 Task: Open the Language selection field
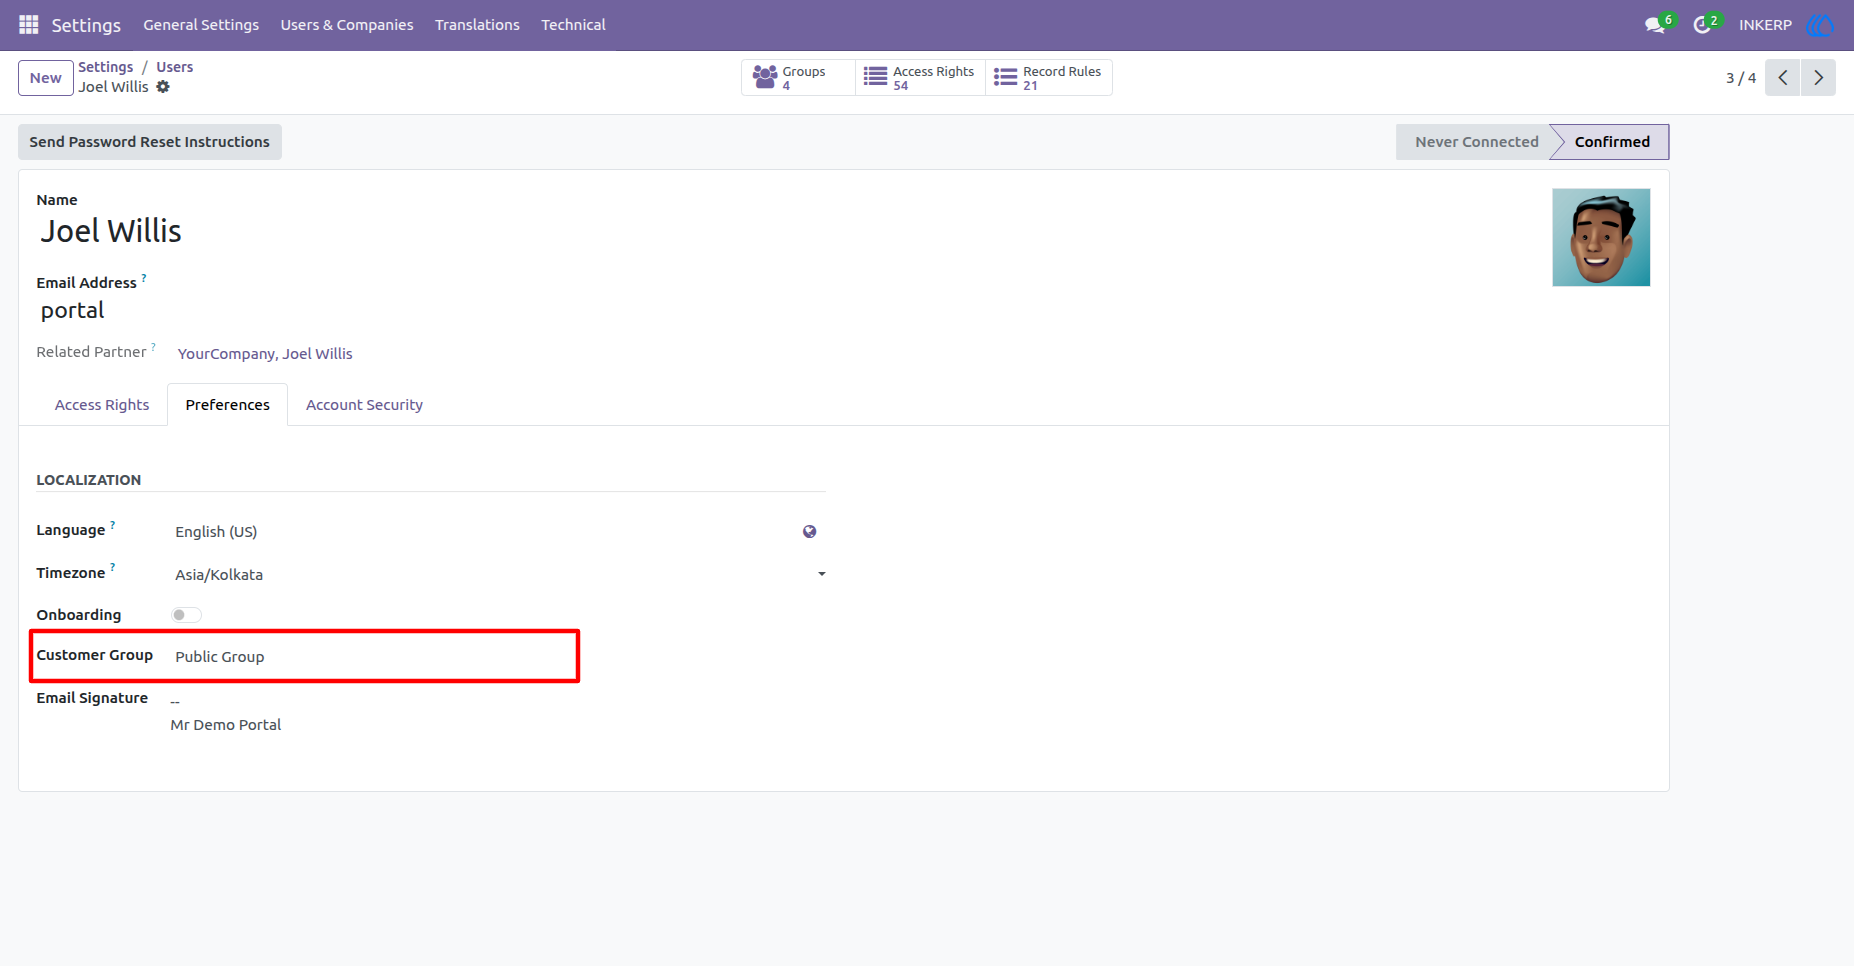pyautogui.click(x=485, y=532)
